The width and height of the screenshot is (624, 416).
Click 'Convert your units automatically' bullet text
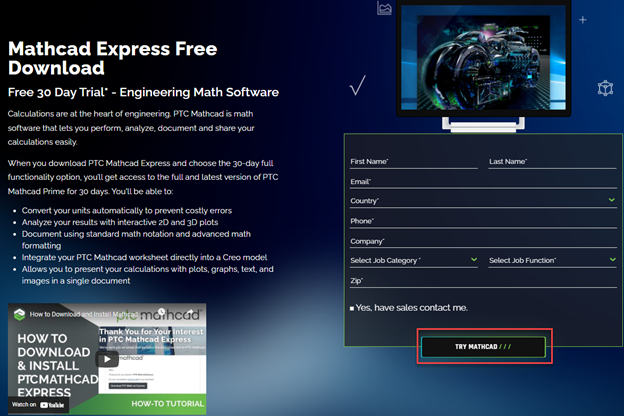click(x=127, y=211)
